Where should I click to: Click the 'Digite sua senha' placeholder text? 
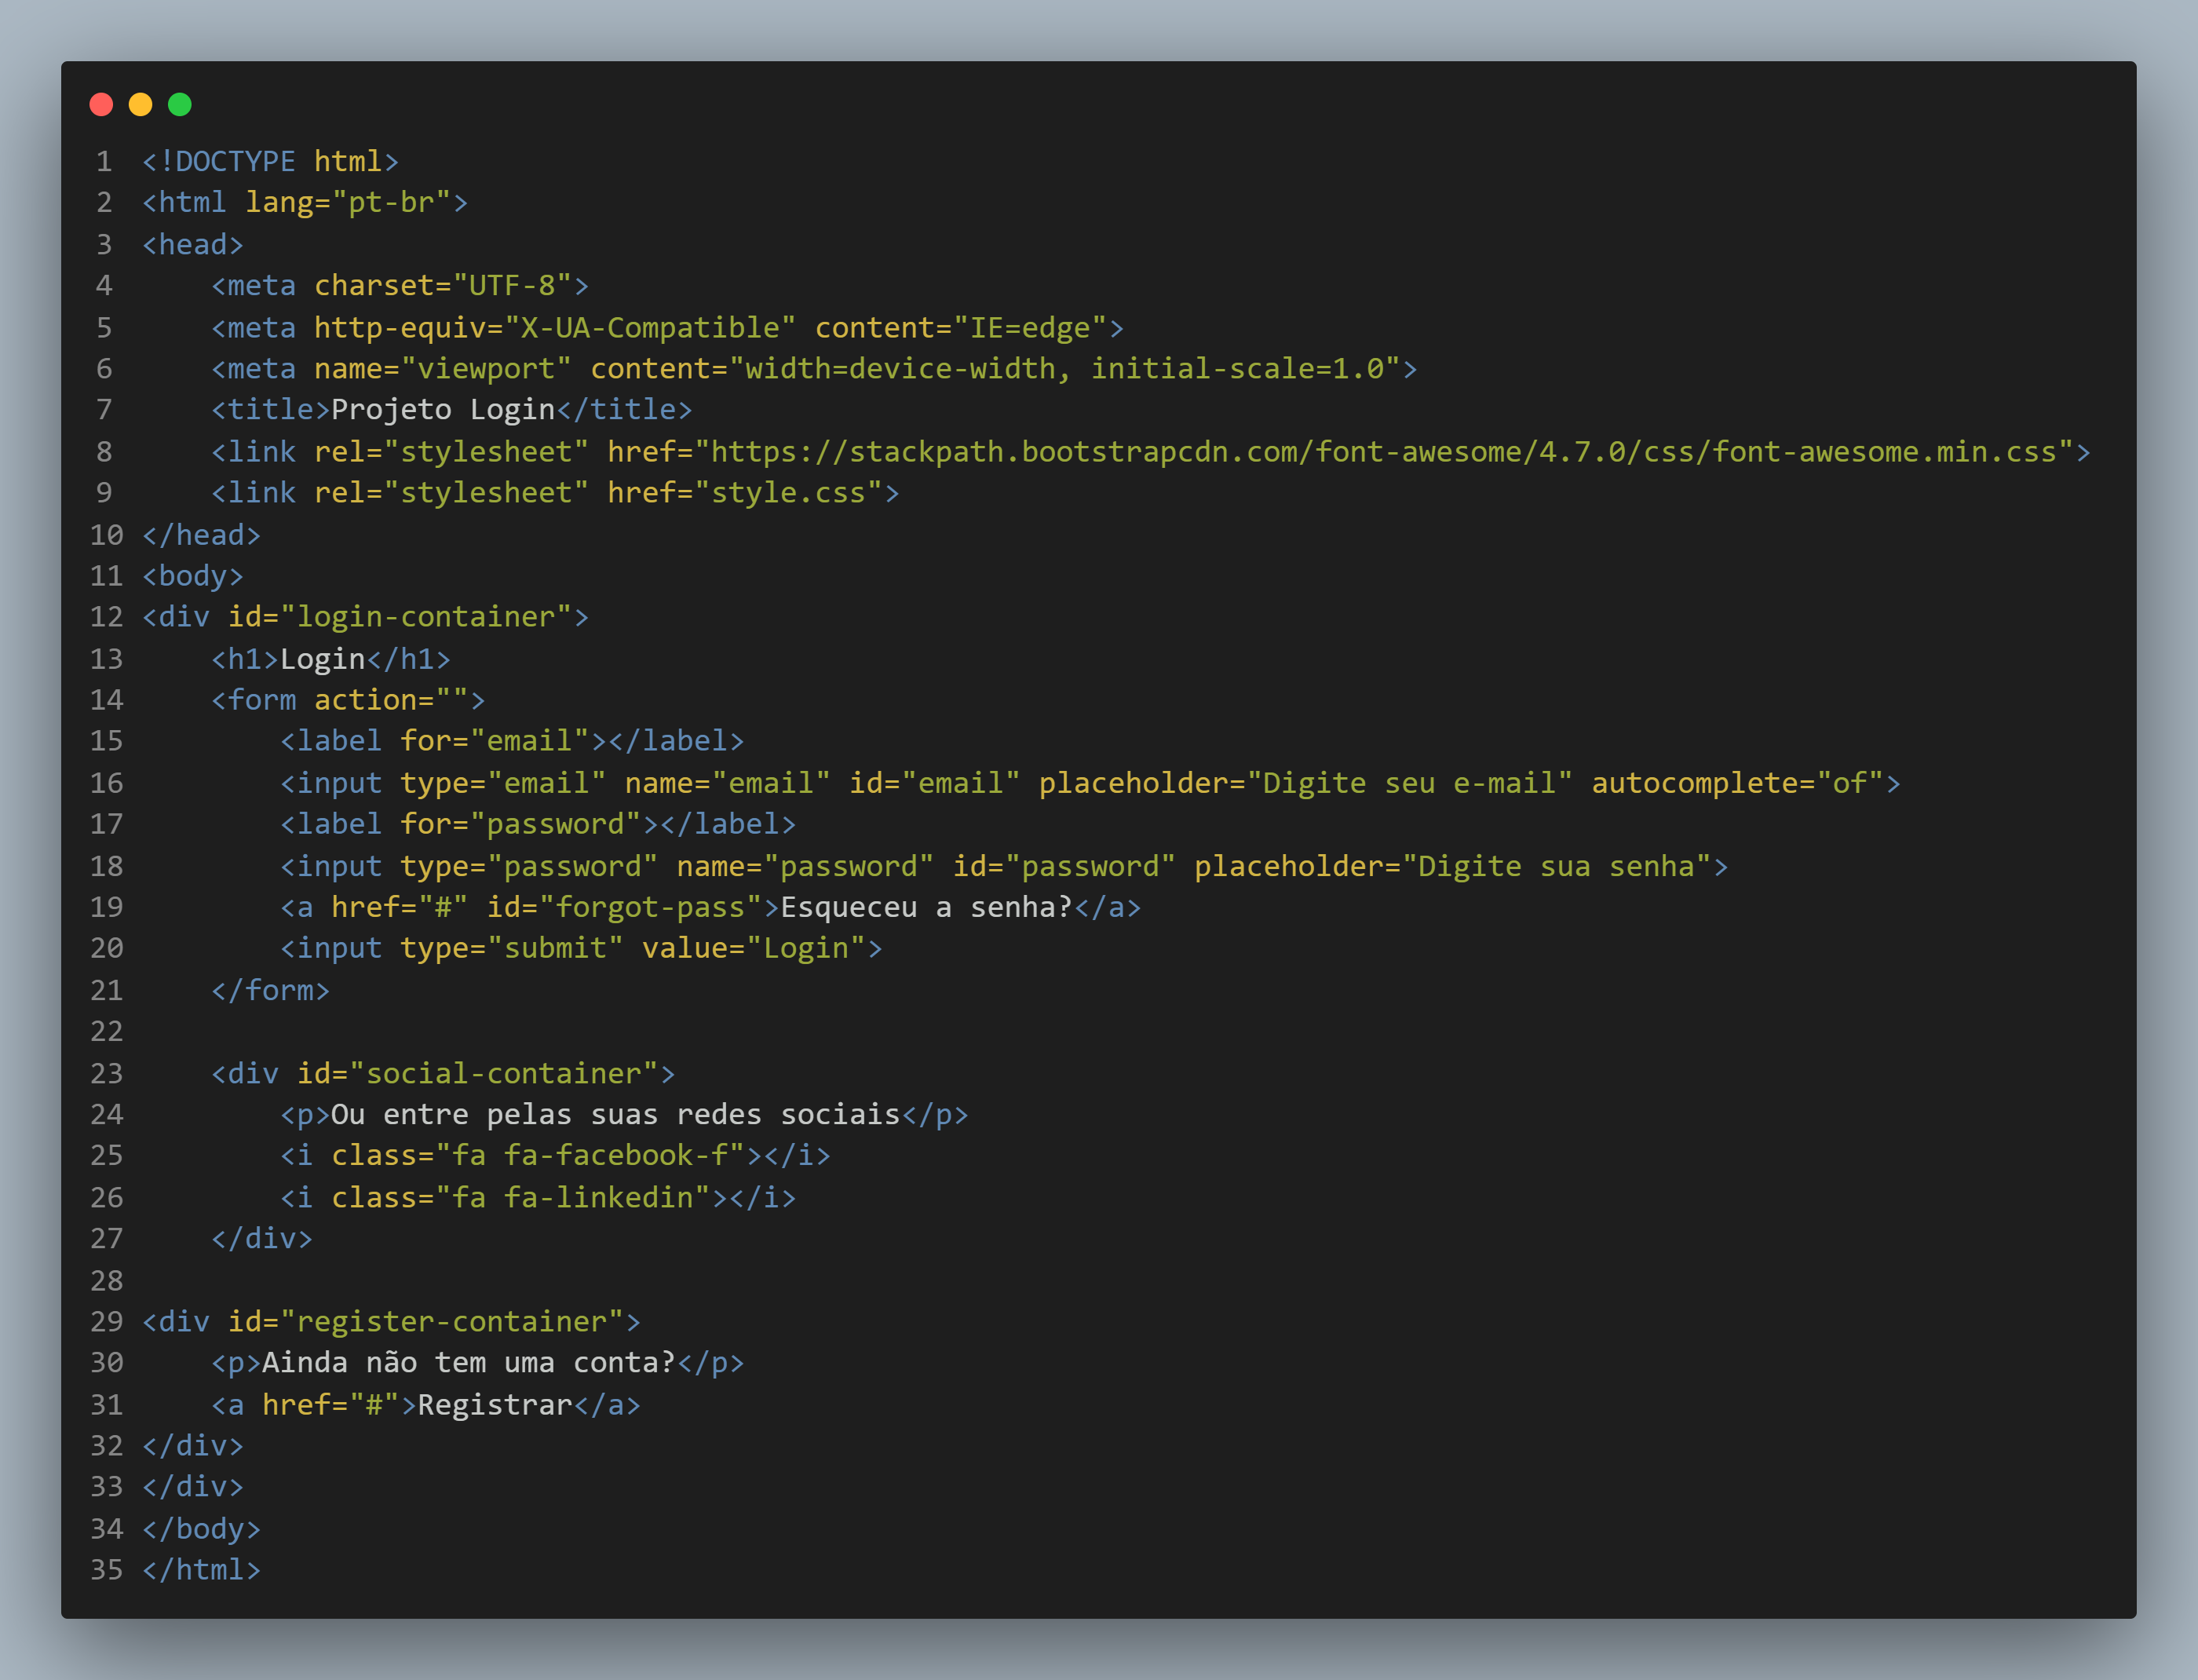(1555, 866)
